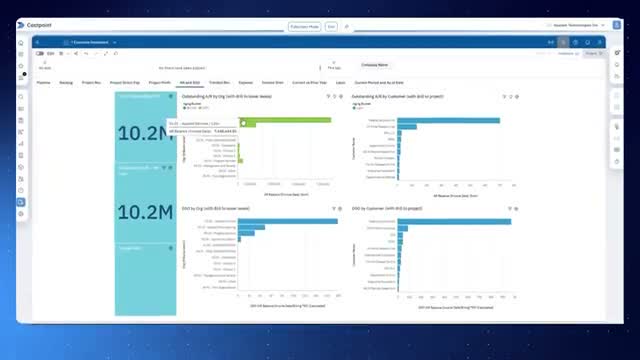The height and width of the screenshot is (360, 640).
Task: Click the Fullscreen Mode button
Action: (304, 27)
